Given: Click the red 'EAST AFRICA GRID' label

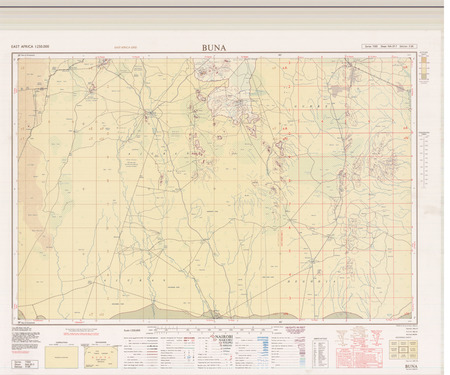Looking at the screenshot, I should (x=126, y=48).
